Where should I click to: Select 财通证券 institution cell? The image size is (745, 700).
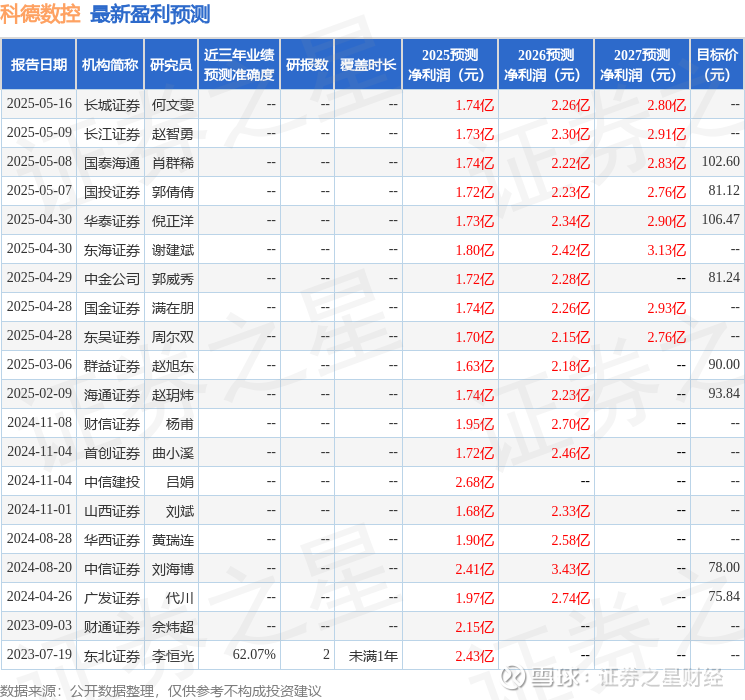tap(112, 627)
